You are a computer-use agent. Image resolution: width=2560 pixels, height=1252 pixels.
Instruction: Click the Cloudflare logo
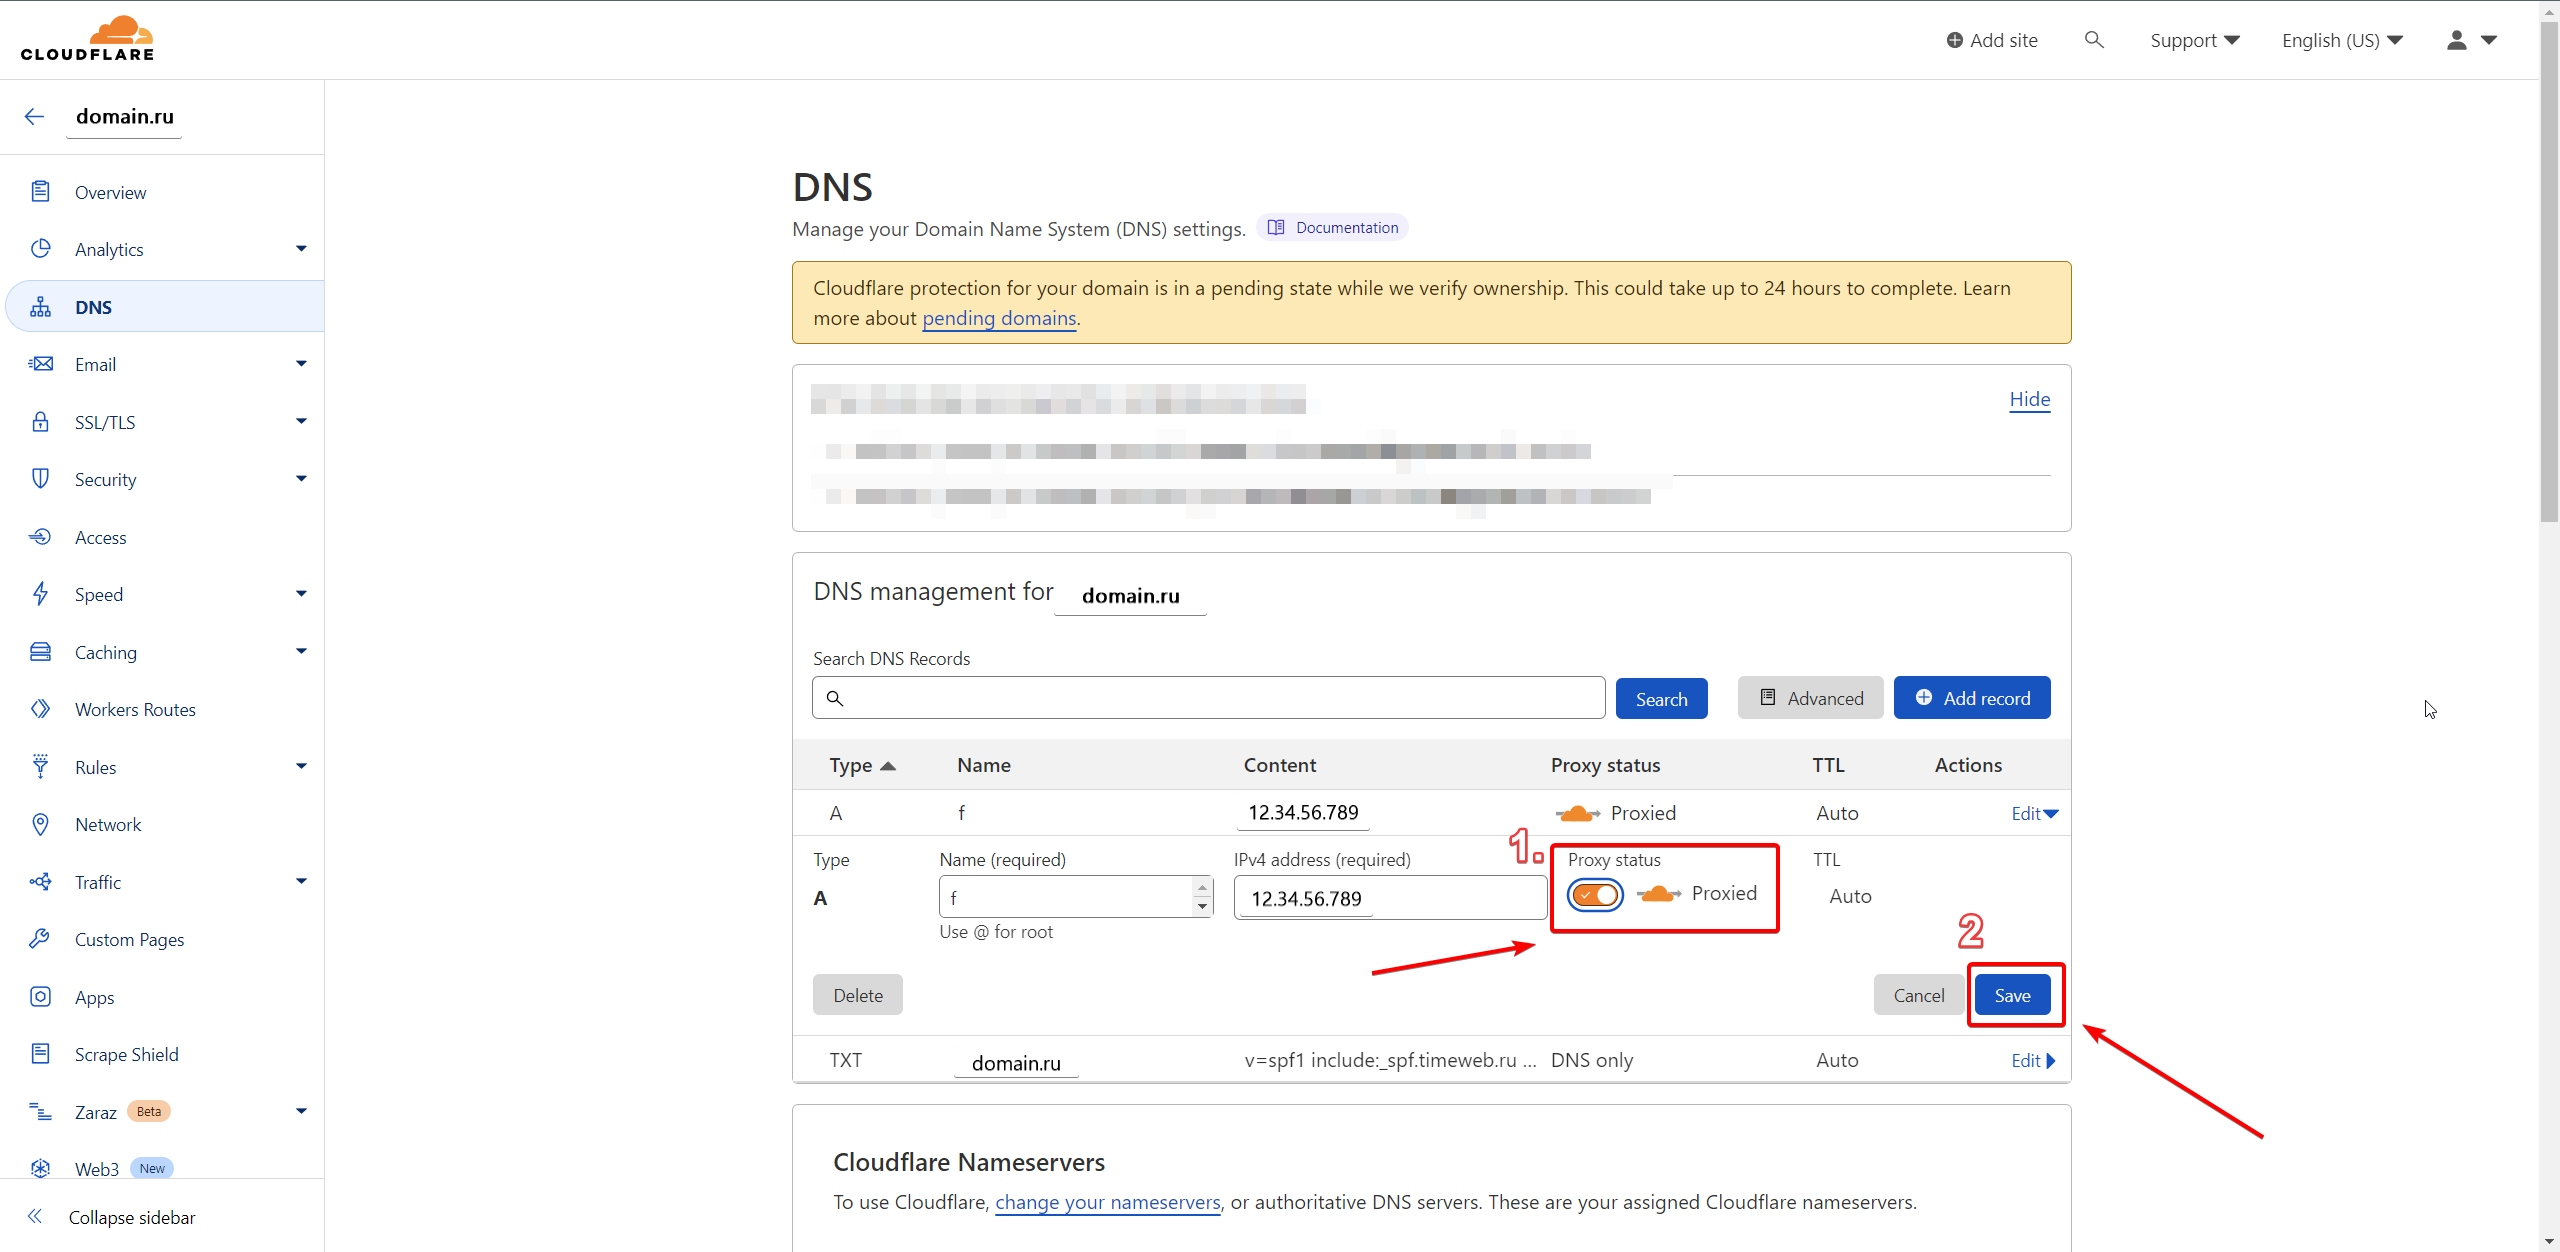click(88, 40)
